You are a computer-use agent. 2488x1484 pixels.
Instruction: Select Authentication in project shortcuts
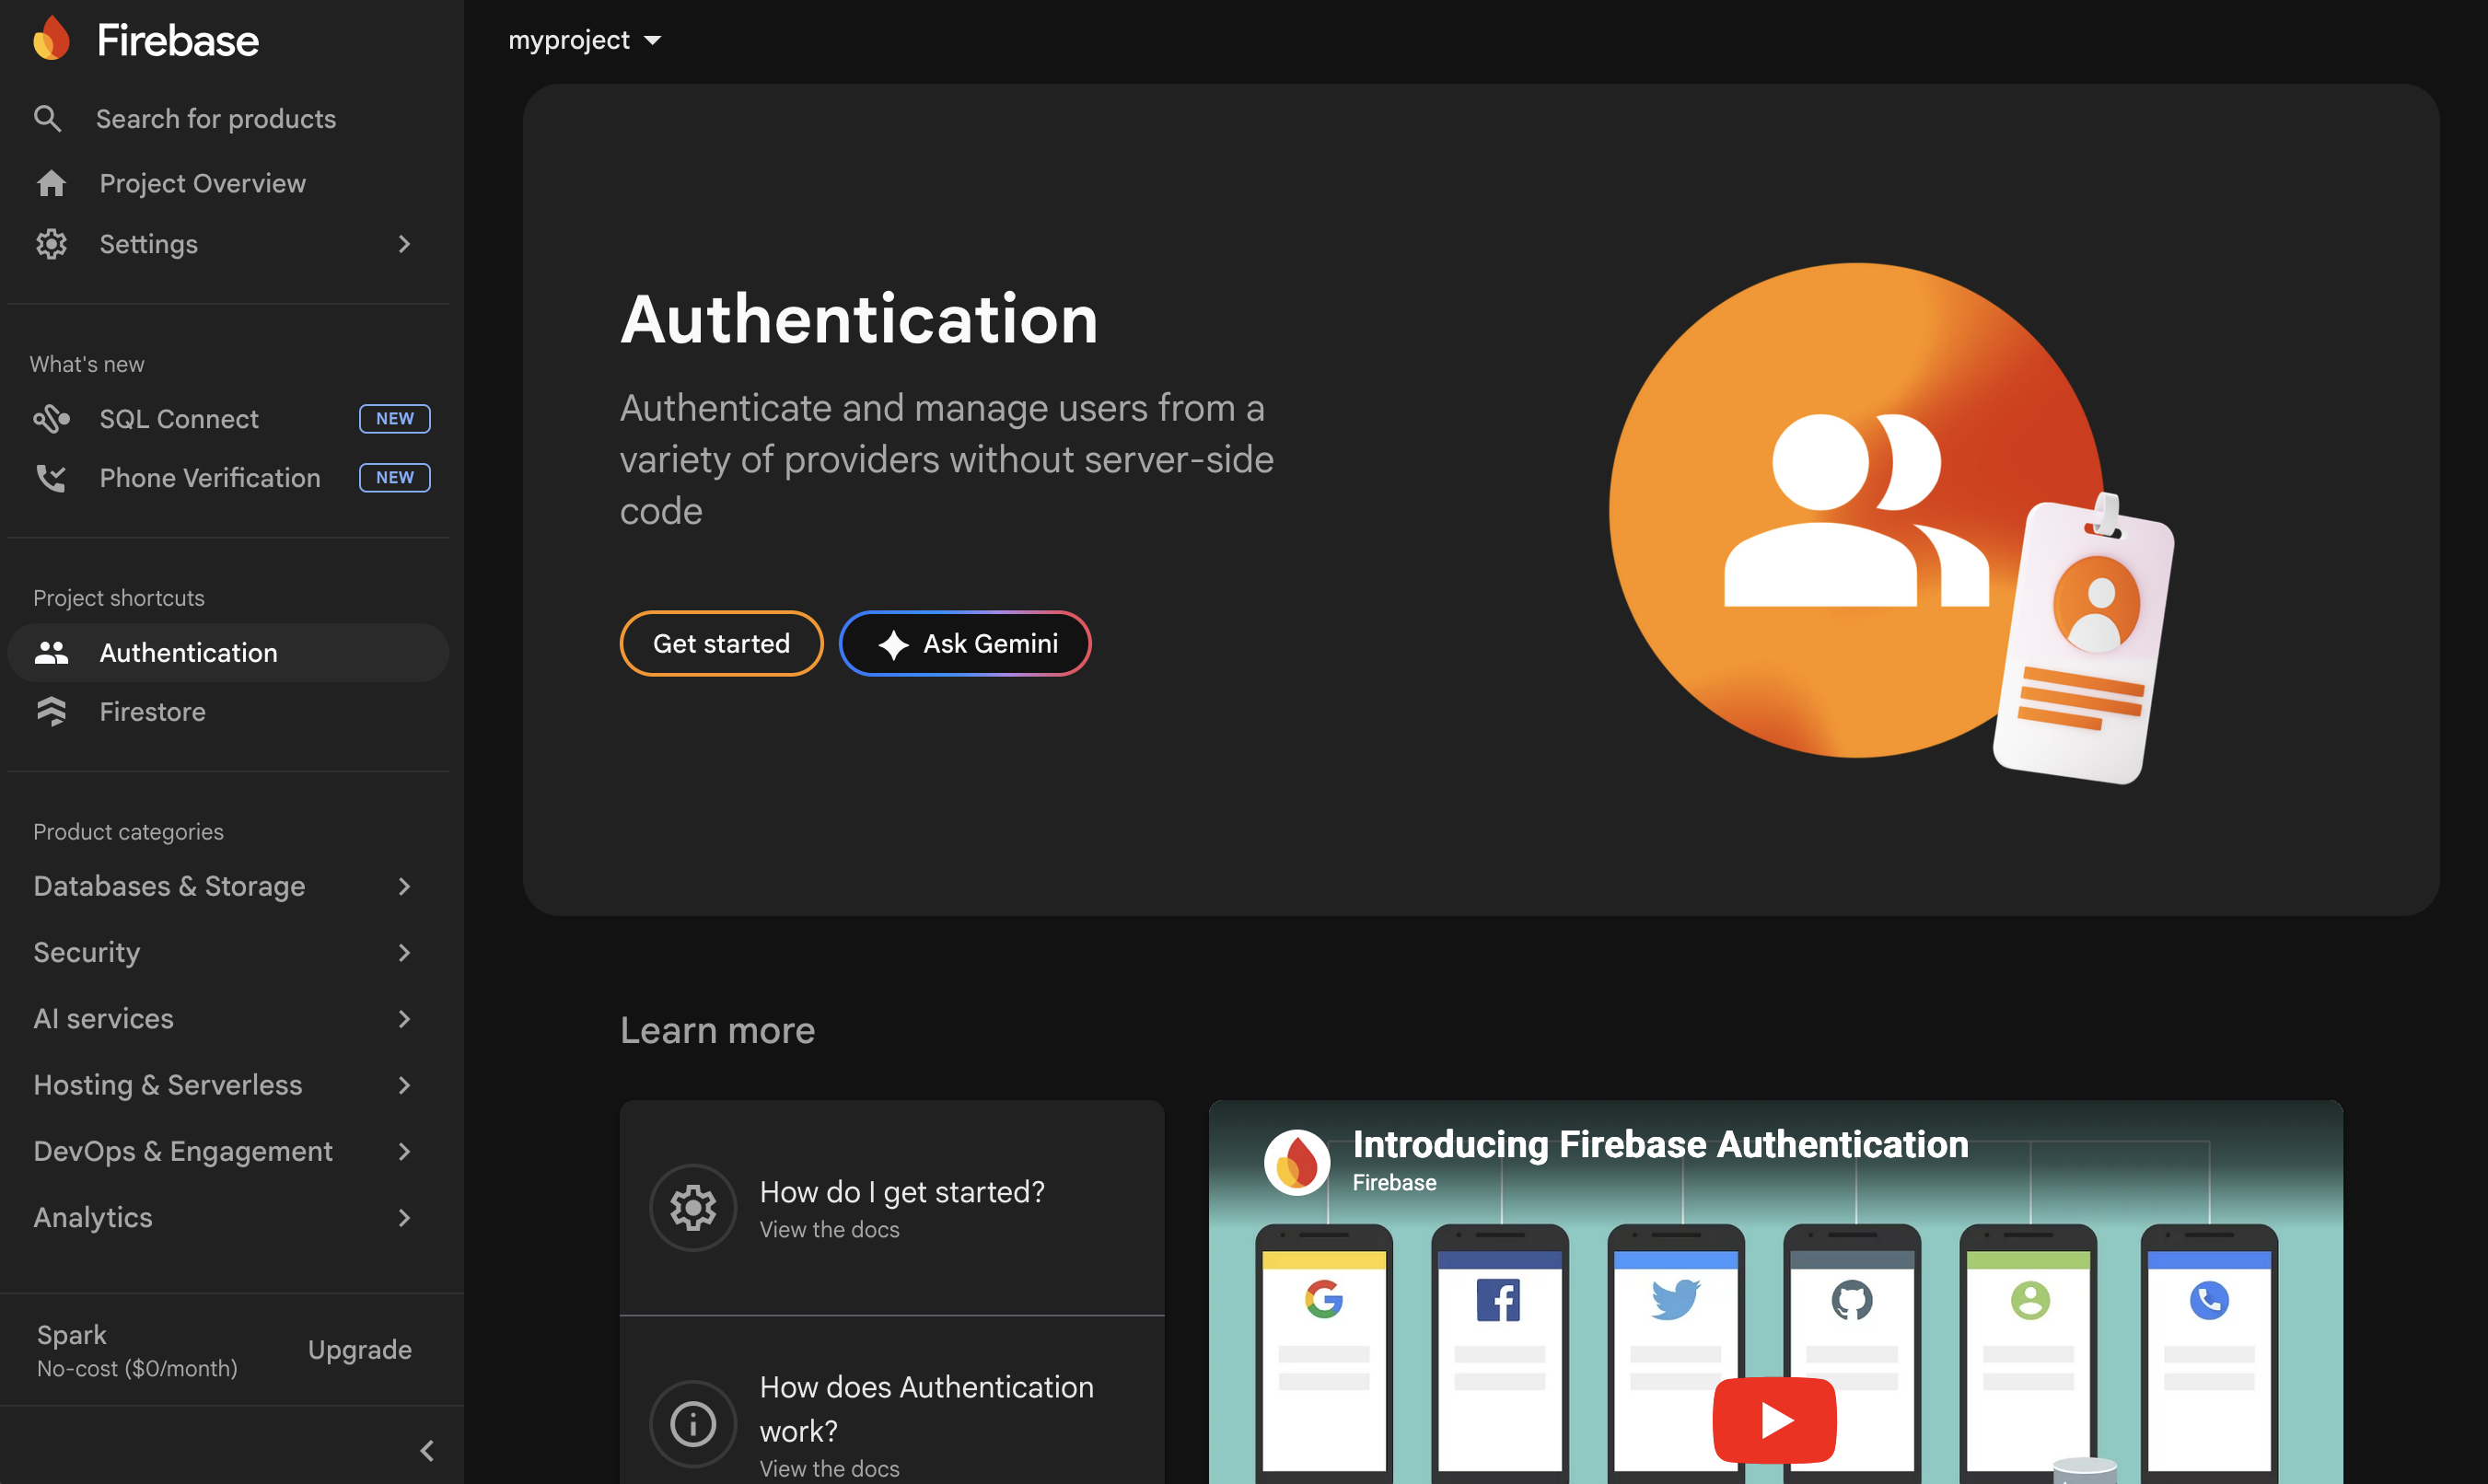228,653
